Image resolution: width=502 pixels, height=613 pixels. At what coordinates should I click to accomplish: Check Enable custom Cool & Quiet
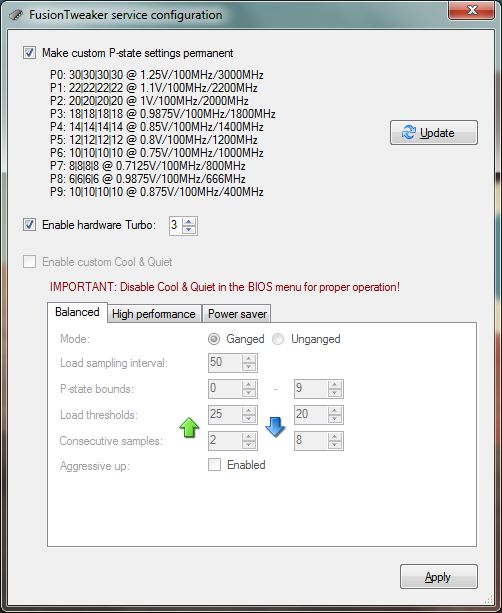pos(29,262)
